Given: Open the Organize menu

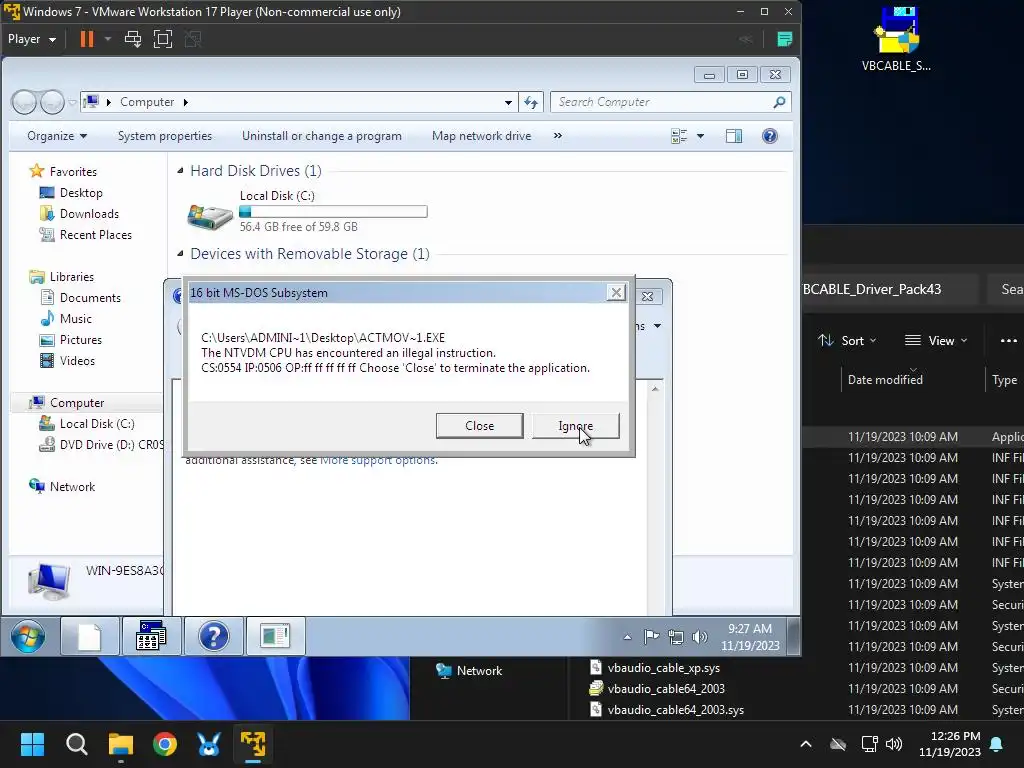Looking at the screenshot, I should coord(57,136).
